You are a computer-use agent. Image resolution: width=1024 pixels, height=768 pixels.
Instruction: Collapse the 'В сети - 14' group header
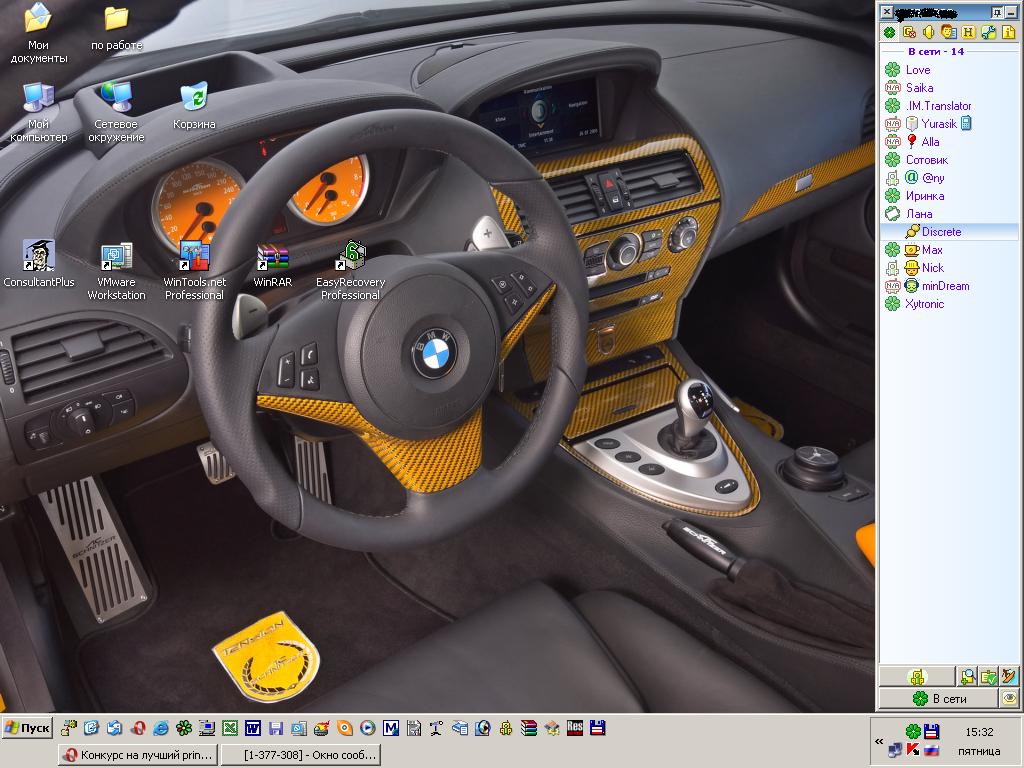click(936, 52)
